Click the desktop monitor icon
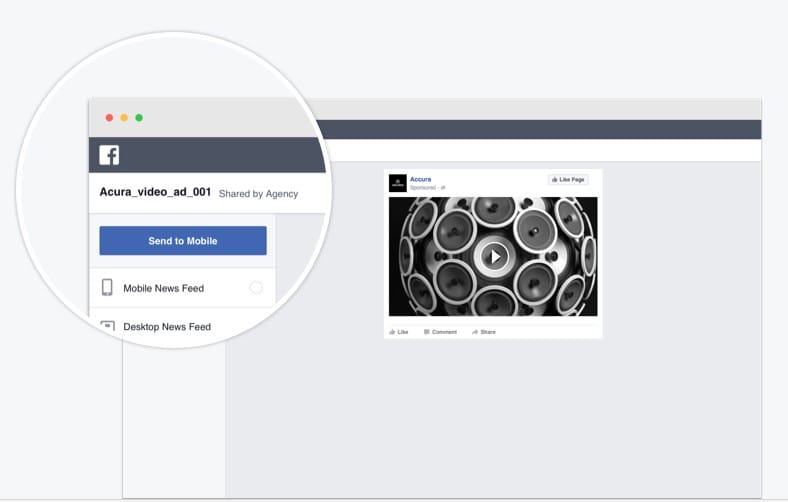Screen dimensions: 788x502 pos(107,326)
